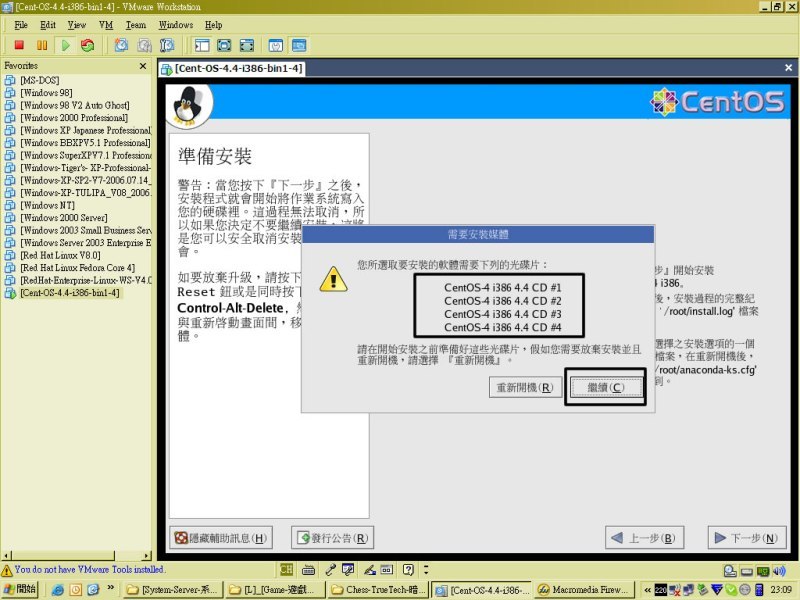Select the Cent-OS-4.4-i386-bin1-4 VM tab
This screenshot has height=600, width=800.
tap(233, 68)
